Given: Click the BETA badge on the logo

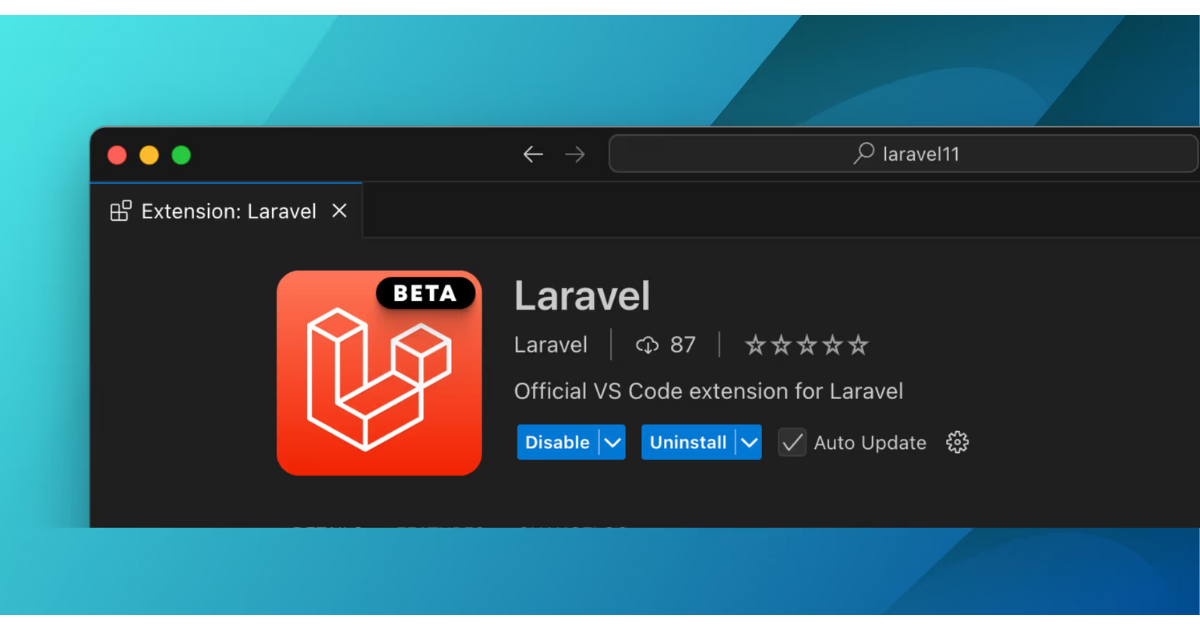Looking at the screenshot, I should point(426,292).
